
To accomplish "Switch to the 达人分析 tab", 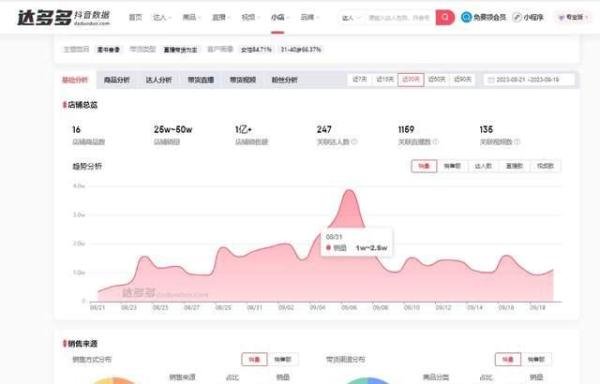I will [x=159, y=80].
